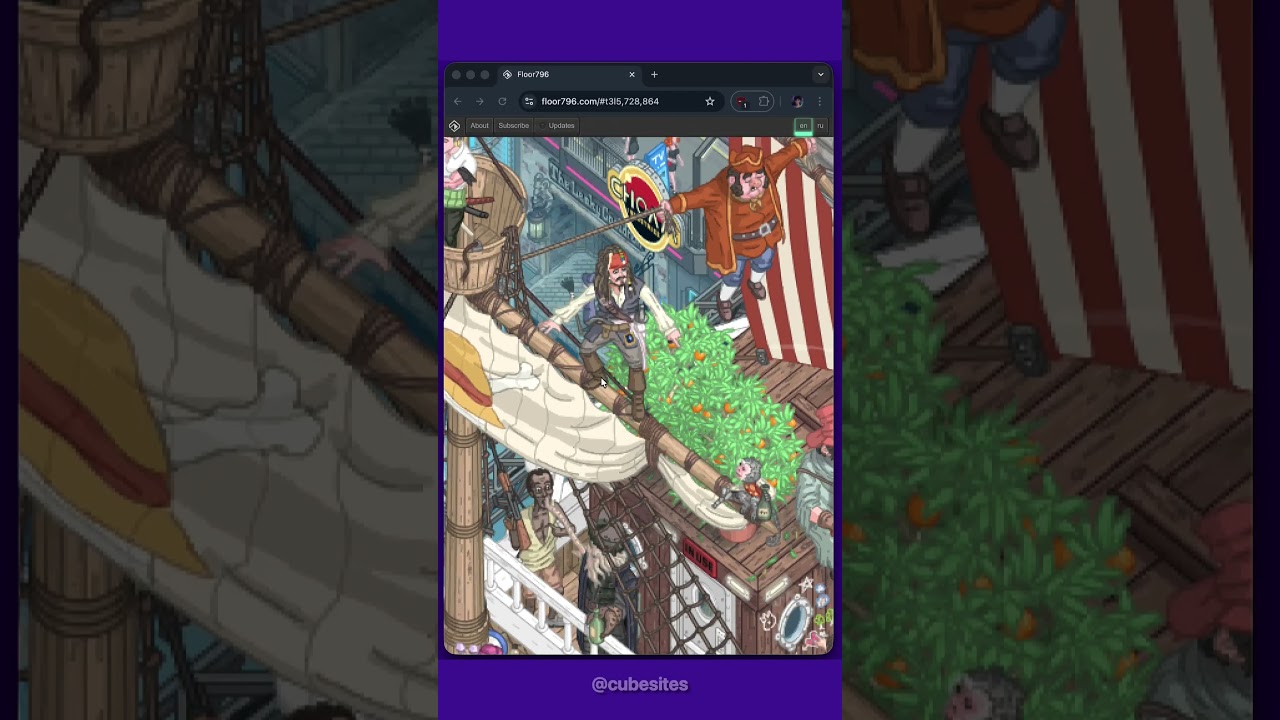This screenshot has width=1280, height=720.
Task: View site information icon in address bar
Action: click(x=529, y=101)
